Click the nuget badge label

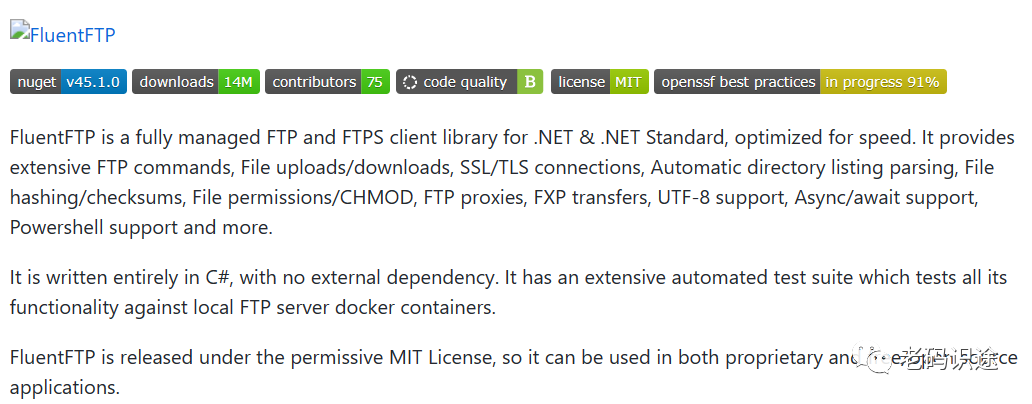[36, 82]
